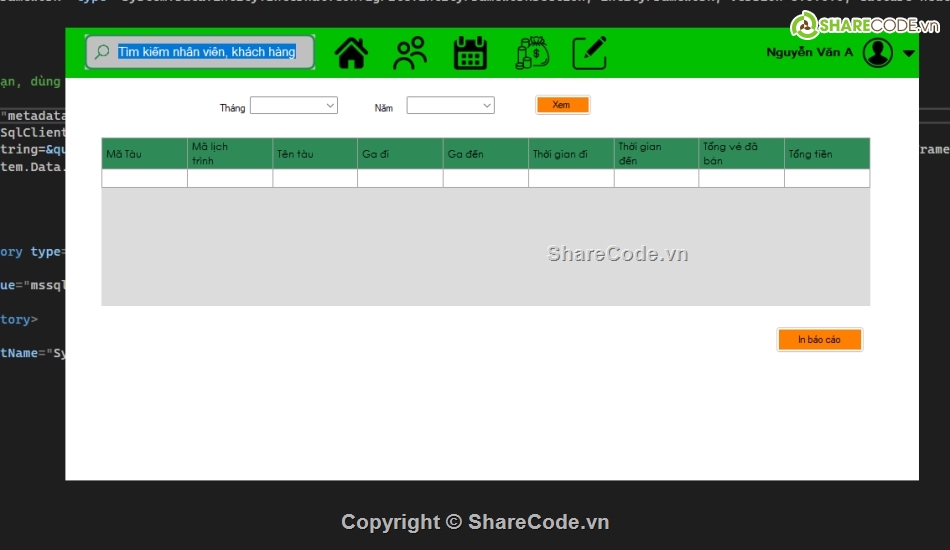Click the user profile avatar icon

click(877, 53)
